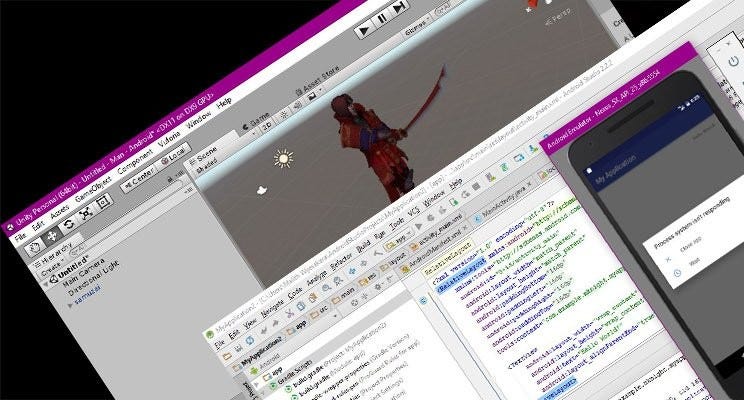Click the Unity Step button
The width and height of the screenshot is (744, 400).
coord(399,8)
